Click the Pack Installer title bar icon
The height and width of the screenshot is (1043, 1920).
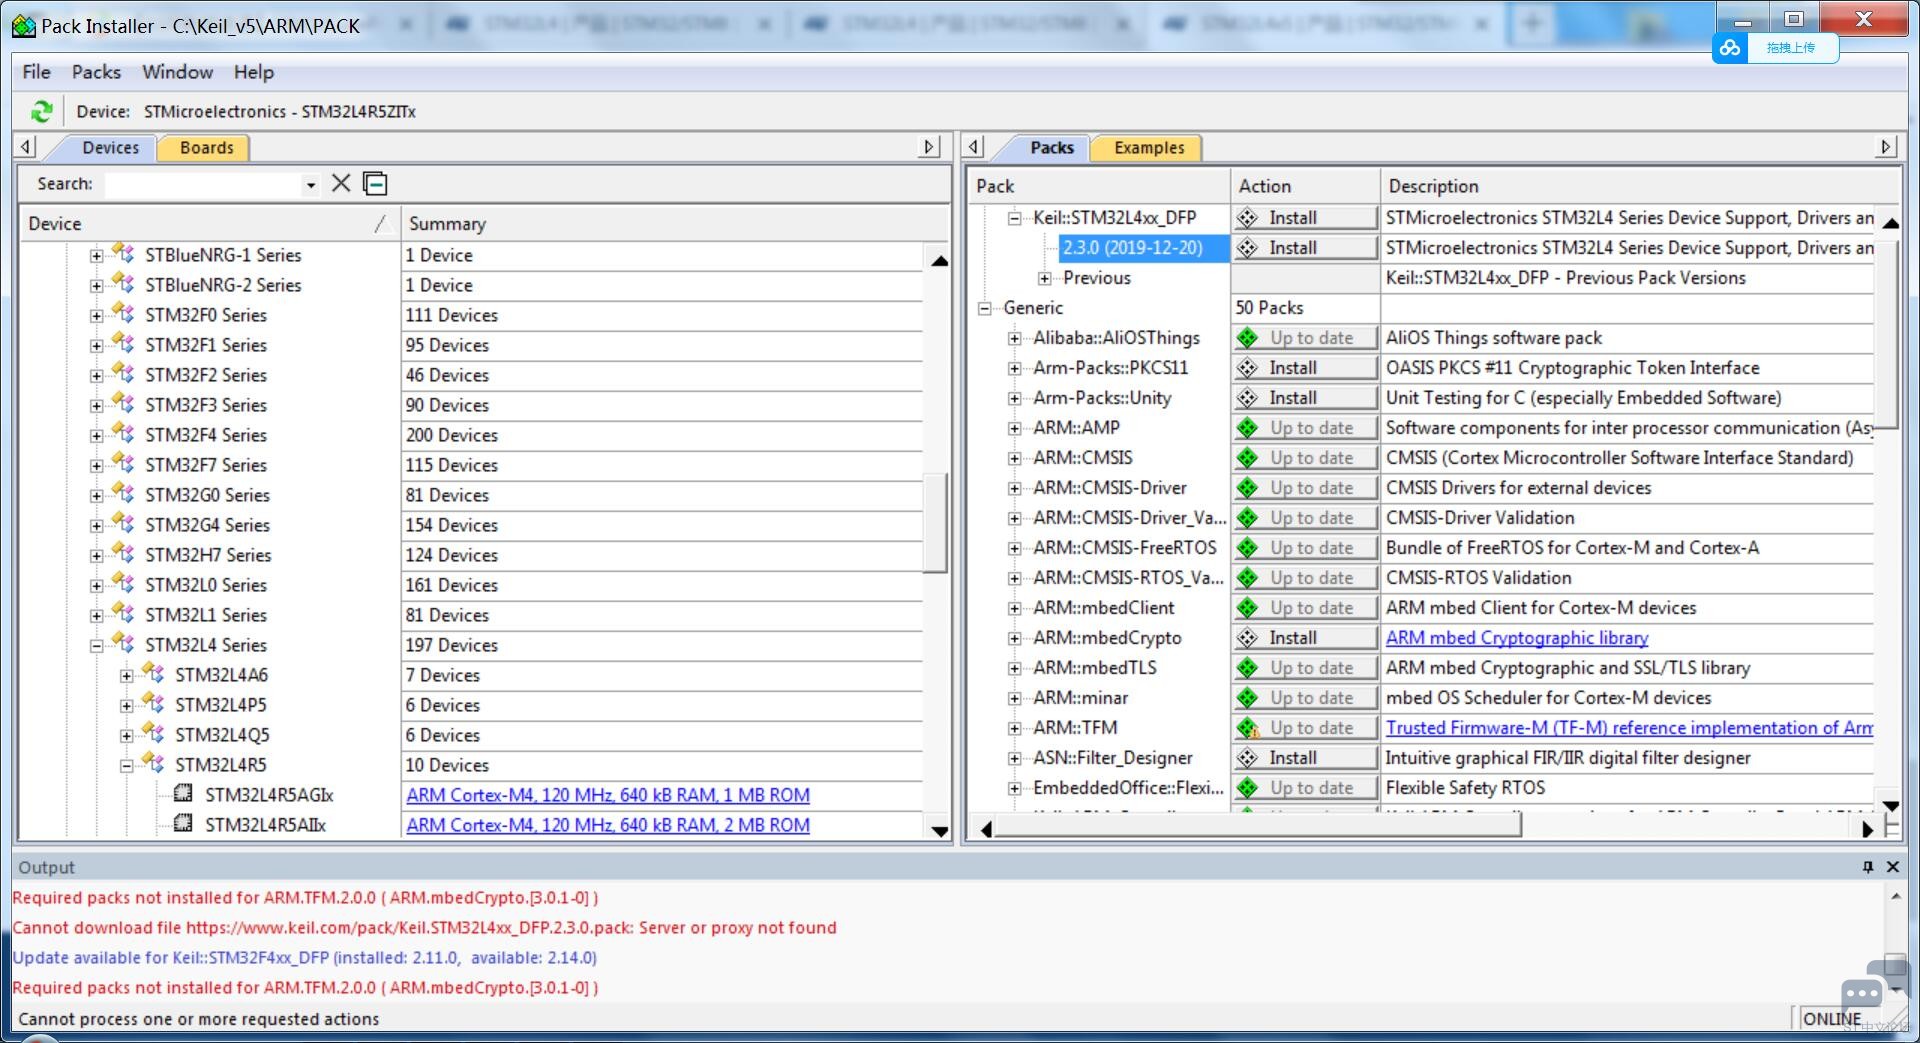24,26
